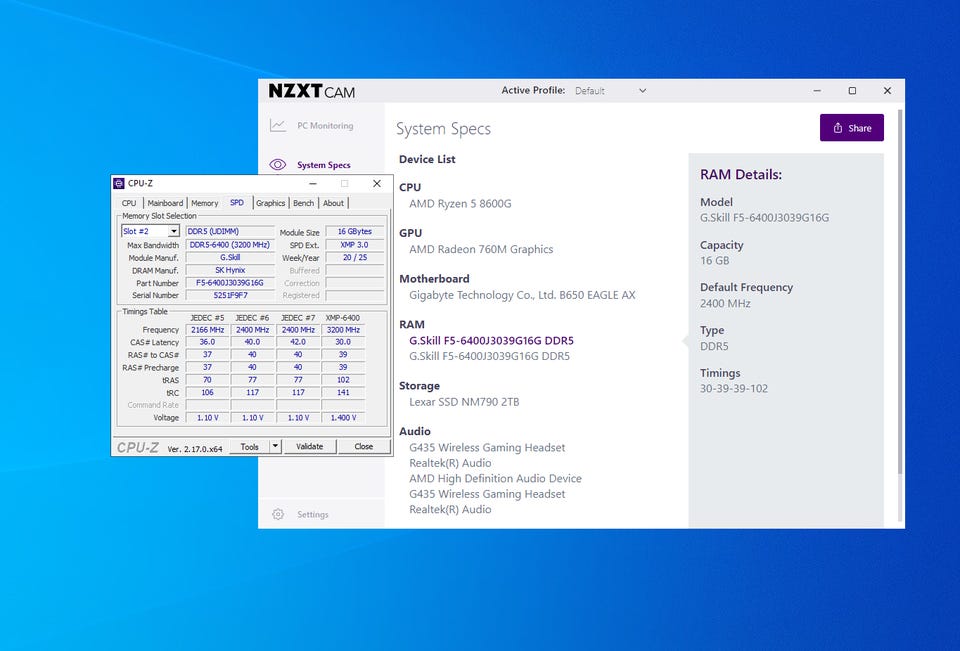Close the CPU-Z window with X
The width and height of the screenshot is (960, 651).
tap(377, 184)
